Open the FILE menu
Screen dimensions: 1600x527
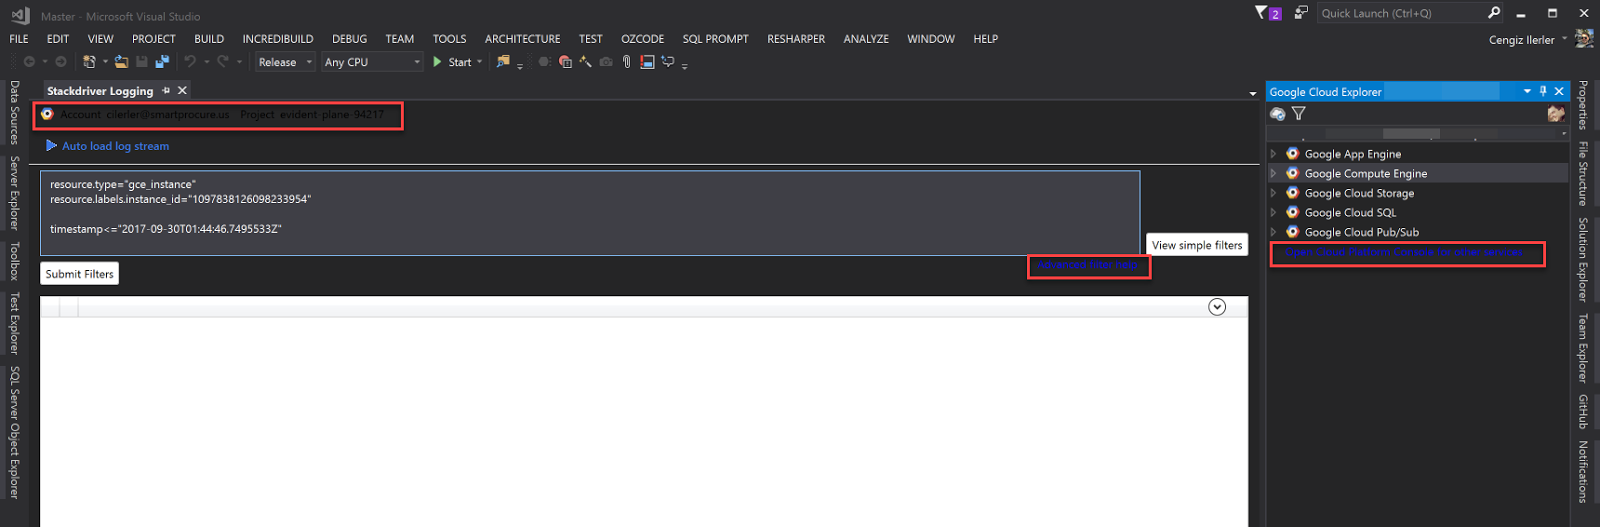click(19, 39)
